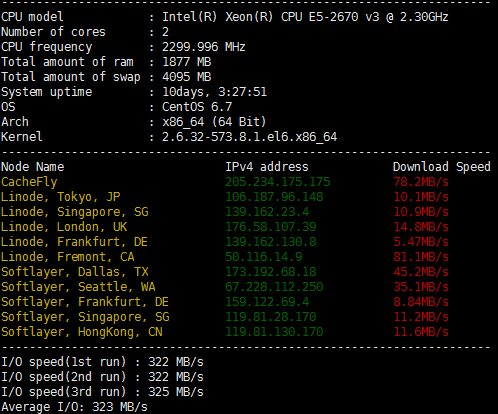Click IP address 176.58.107.39
498x414 pixels.
[270, 227]
